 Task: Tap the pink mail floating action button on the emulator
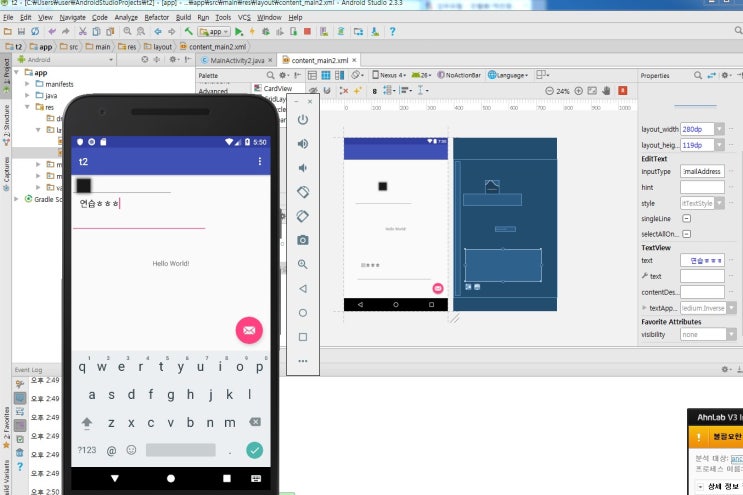pos(249,331)
